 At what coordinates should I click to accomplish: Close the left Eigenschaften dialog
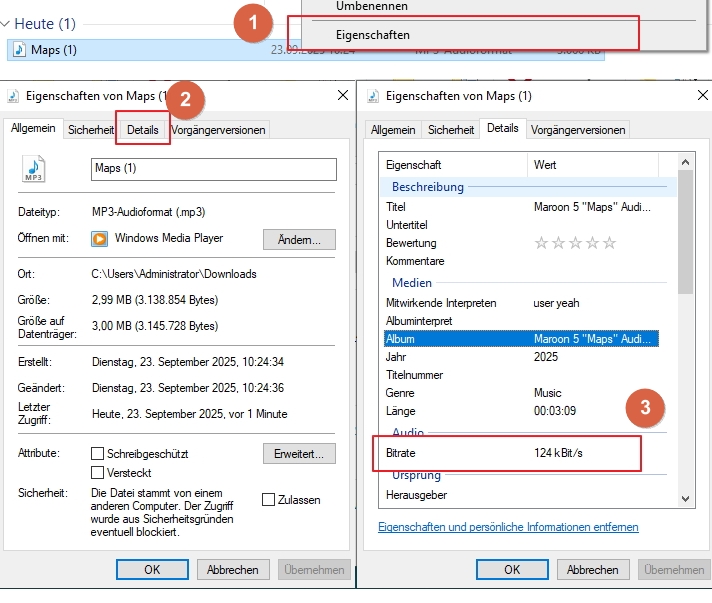point(343,95)
